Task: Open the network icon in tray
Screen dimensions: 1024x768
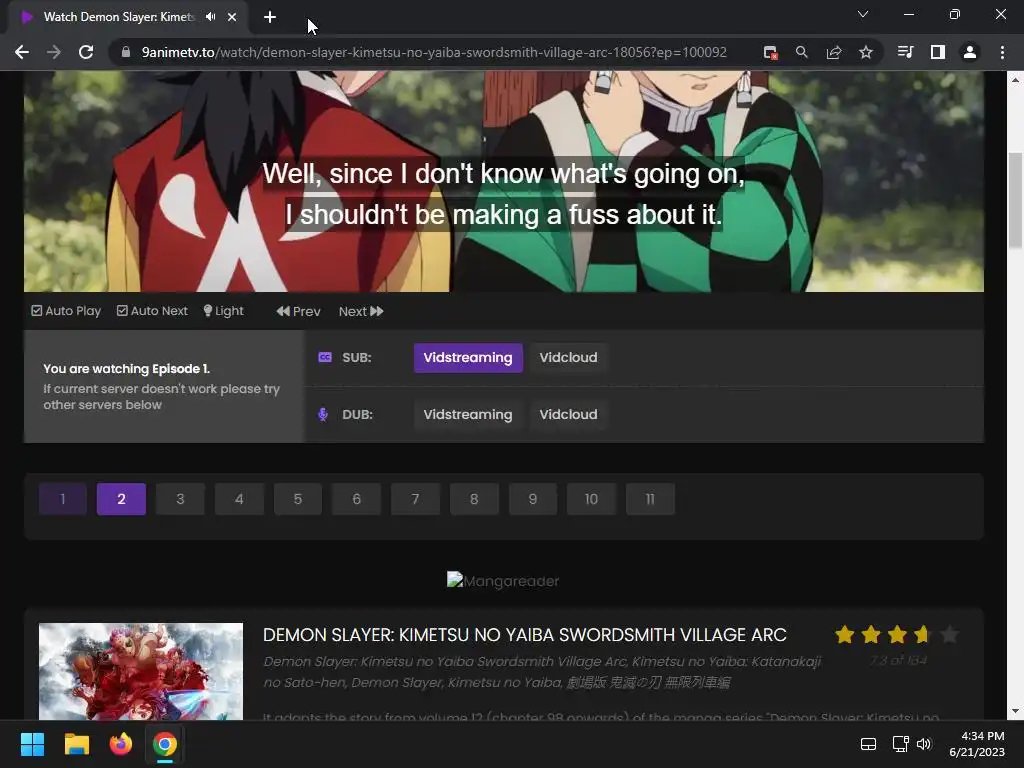Action: [x=901, y=744]
